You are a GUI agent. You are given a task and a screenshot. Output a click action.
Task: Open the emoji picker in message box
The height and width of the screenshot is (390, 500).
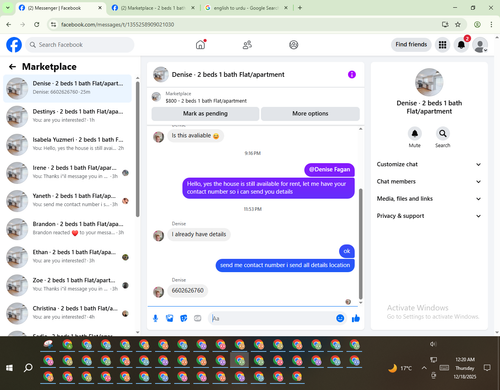click(x=340, y=318)
